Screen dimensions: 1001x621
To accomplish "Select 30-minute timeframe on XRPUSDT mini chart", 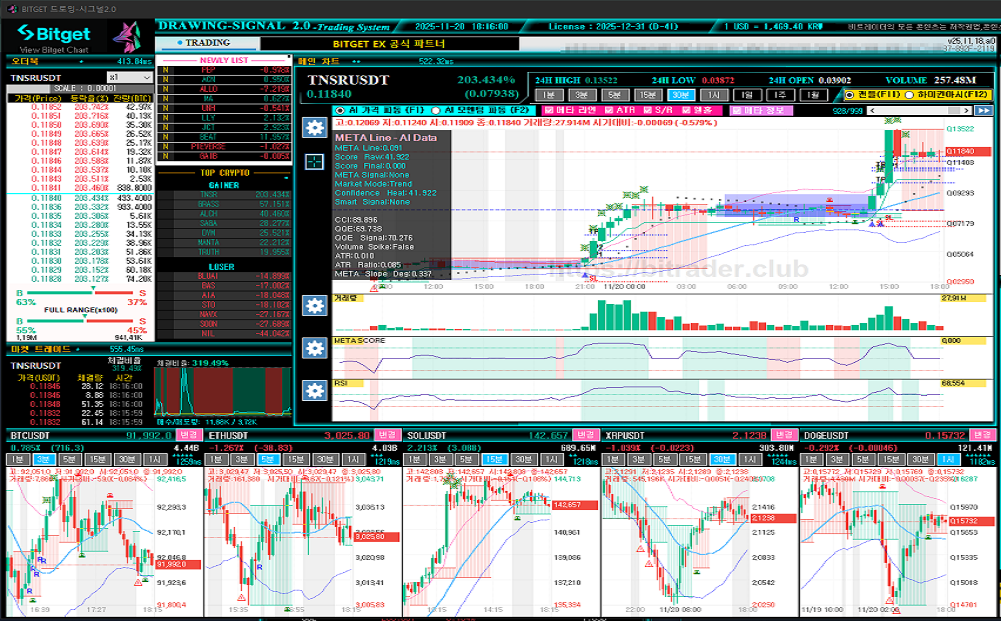I will pos(721,460).
